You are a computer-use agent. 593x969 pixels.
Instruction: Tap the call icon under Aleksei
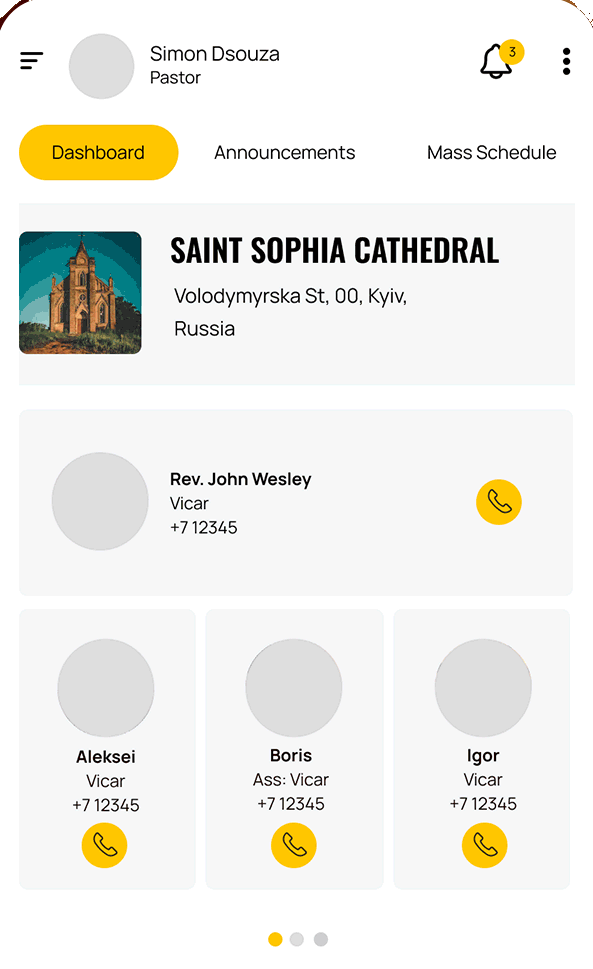(104, 845)
